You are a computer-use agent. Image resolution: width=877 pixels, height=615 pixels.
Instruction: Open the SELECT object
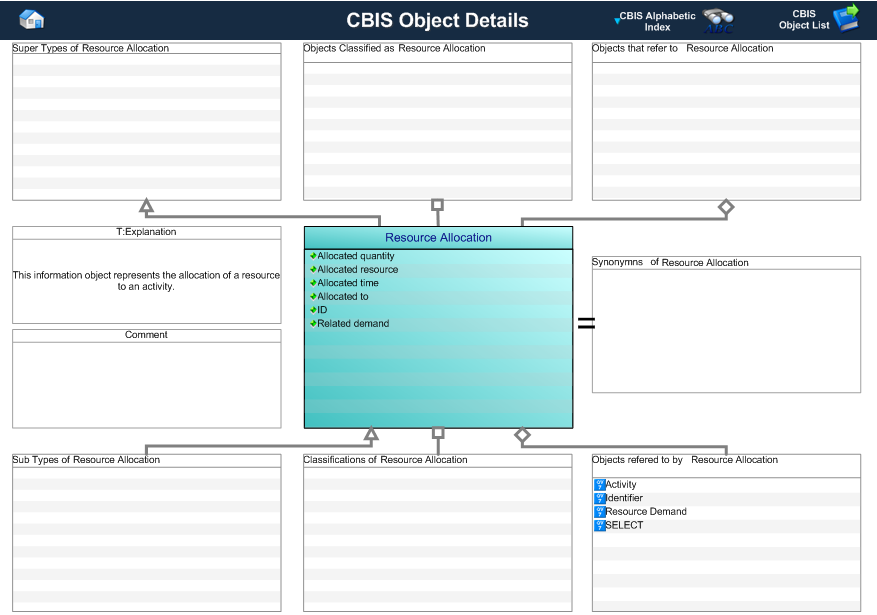click(624, 526)
